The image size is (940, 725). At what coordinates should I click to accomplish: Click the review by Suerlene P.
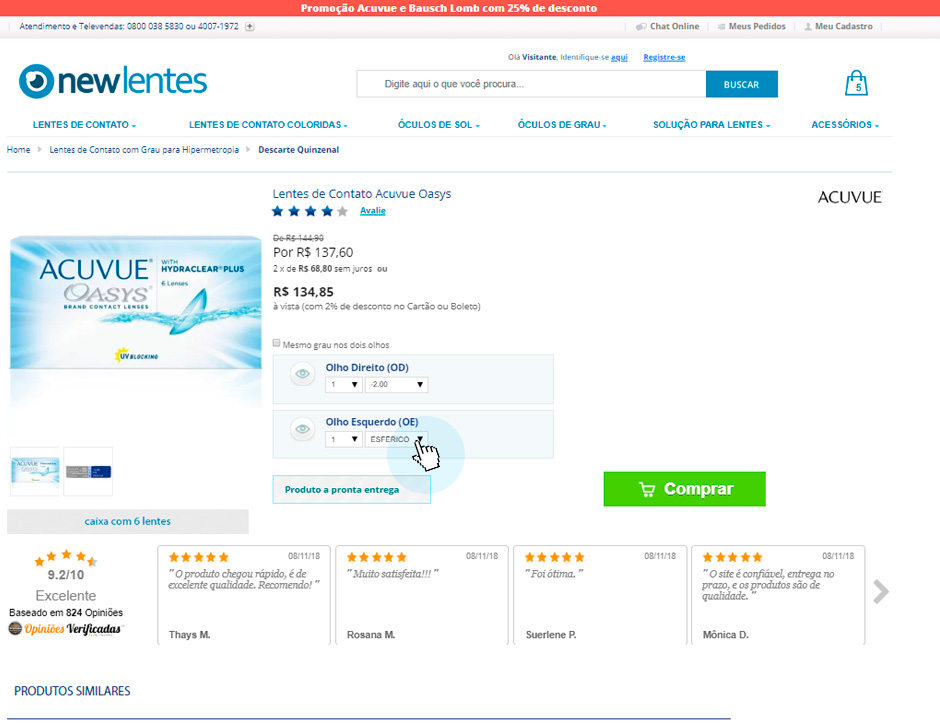600,595
